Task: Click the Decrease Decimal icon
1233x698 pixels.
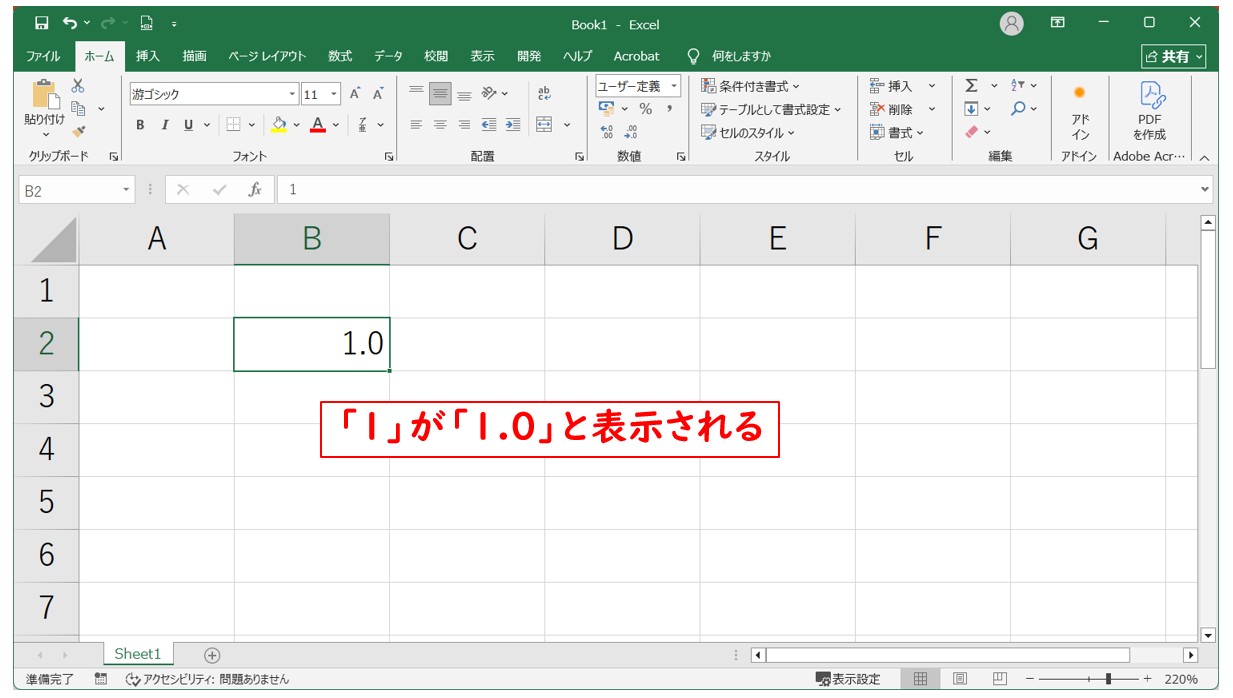Action: tap(630, 132)
